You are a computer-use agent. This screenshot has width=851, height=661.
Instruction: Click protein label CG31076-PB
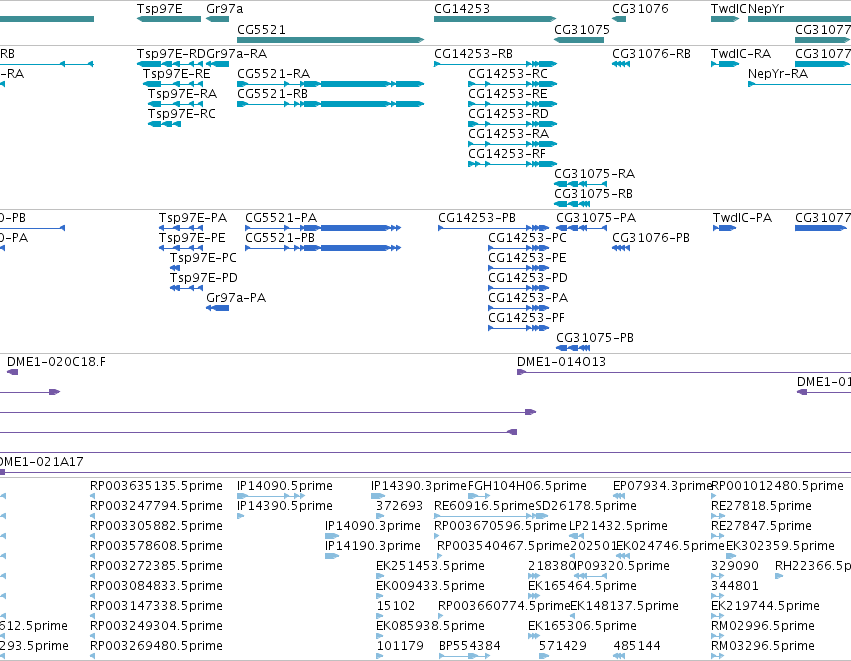coord(651,238)
